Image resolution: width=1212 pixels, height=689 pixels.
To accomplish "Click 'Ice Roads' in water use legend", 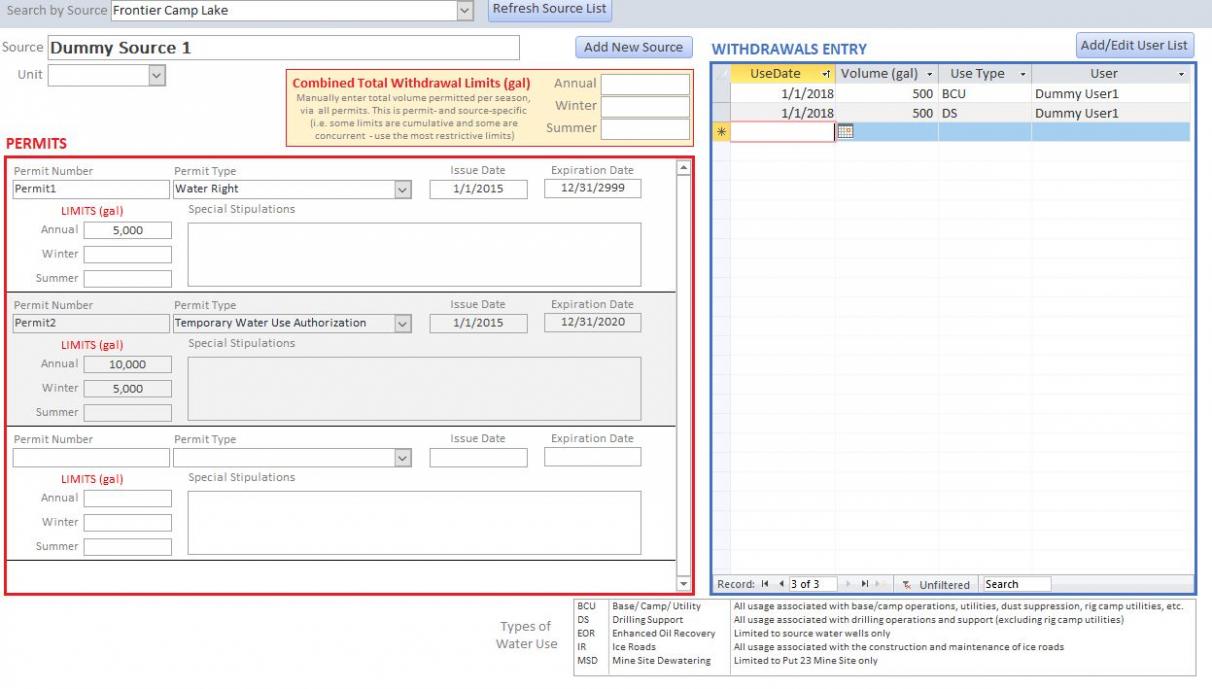I will click(633, 647).
